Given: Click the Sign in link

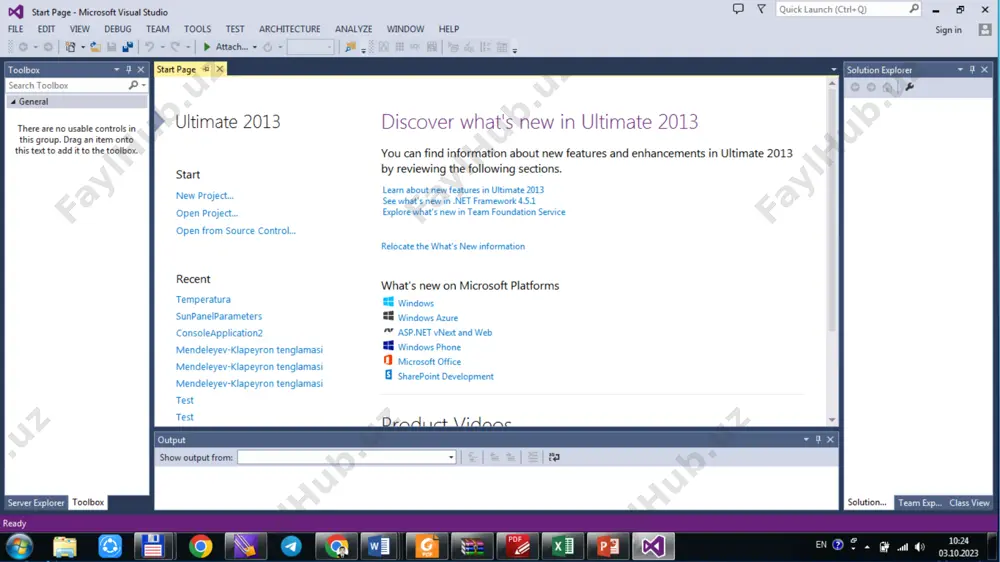Looking at the screenshot, I should (x=948, y=29).
